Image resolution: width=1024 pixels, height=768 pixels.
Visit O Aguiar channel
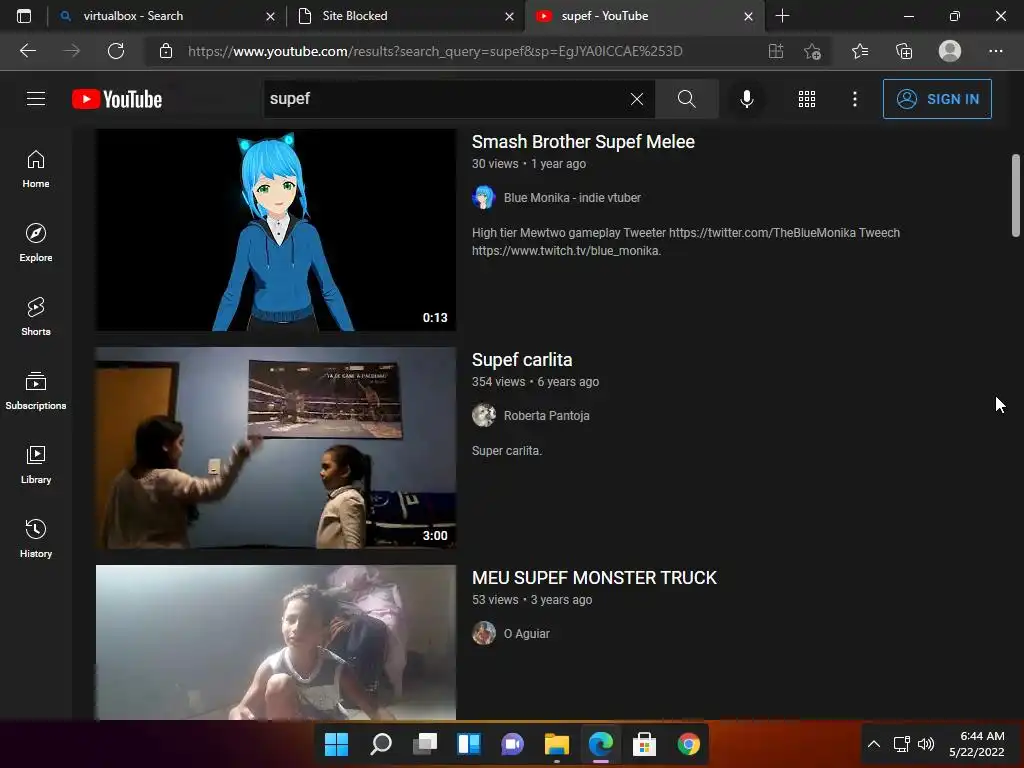pos(526,634)
